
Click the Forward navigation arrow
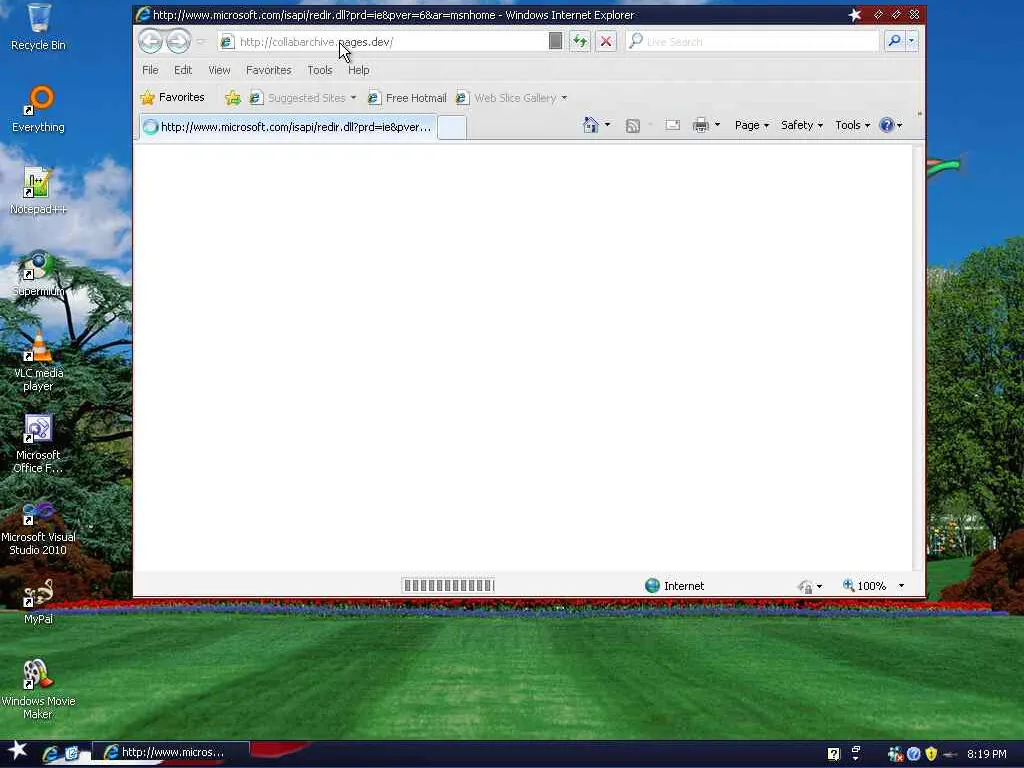178,42
